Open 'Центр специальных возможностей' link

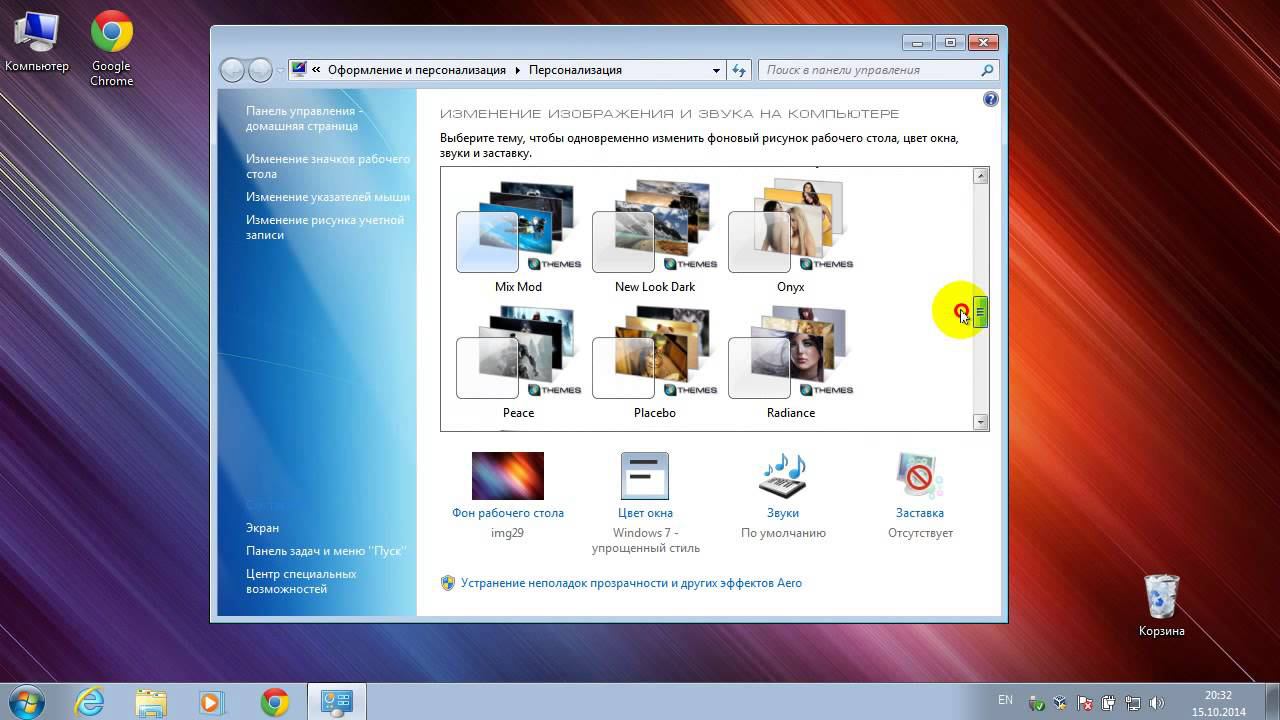pos(301,581)
